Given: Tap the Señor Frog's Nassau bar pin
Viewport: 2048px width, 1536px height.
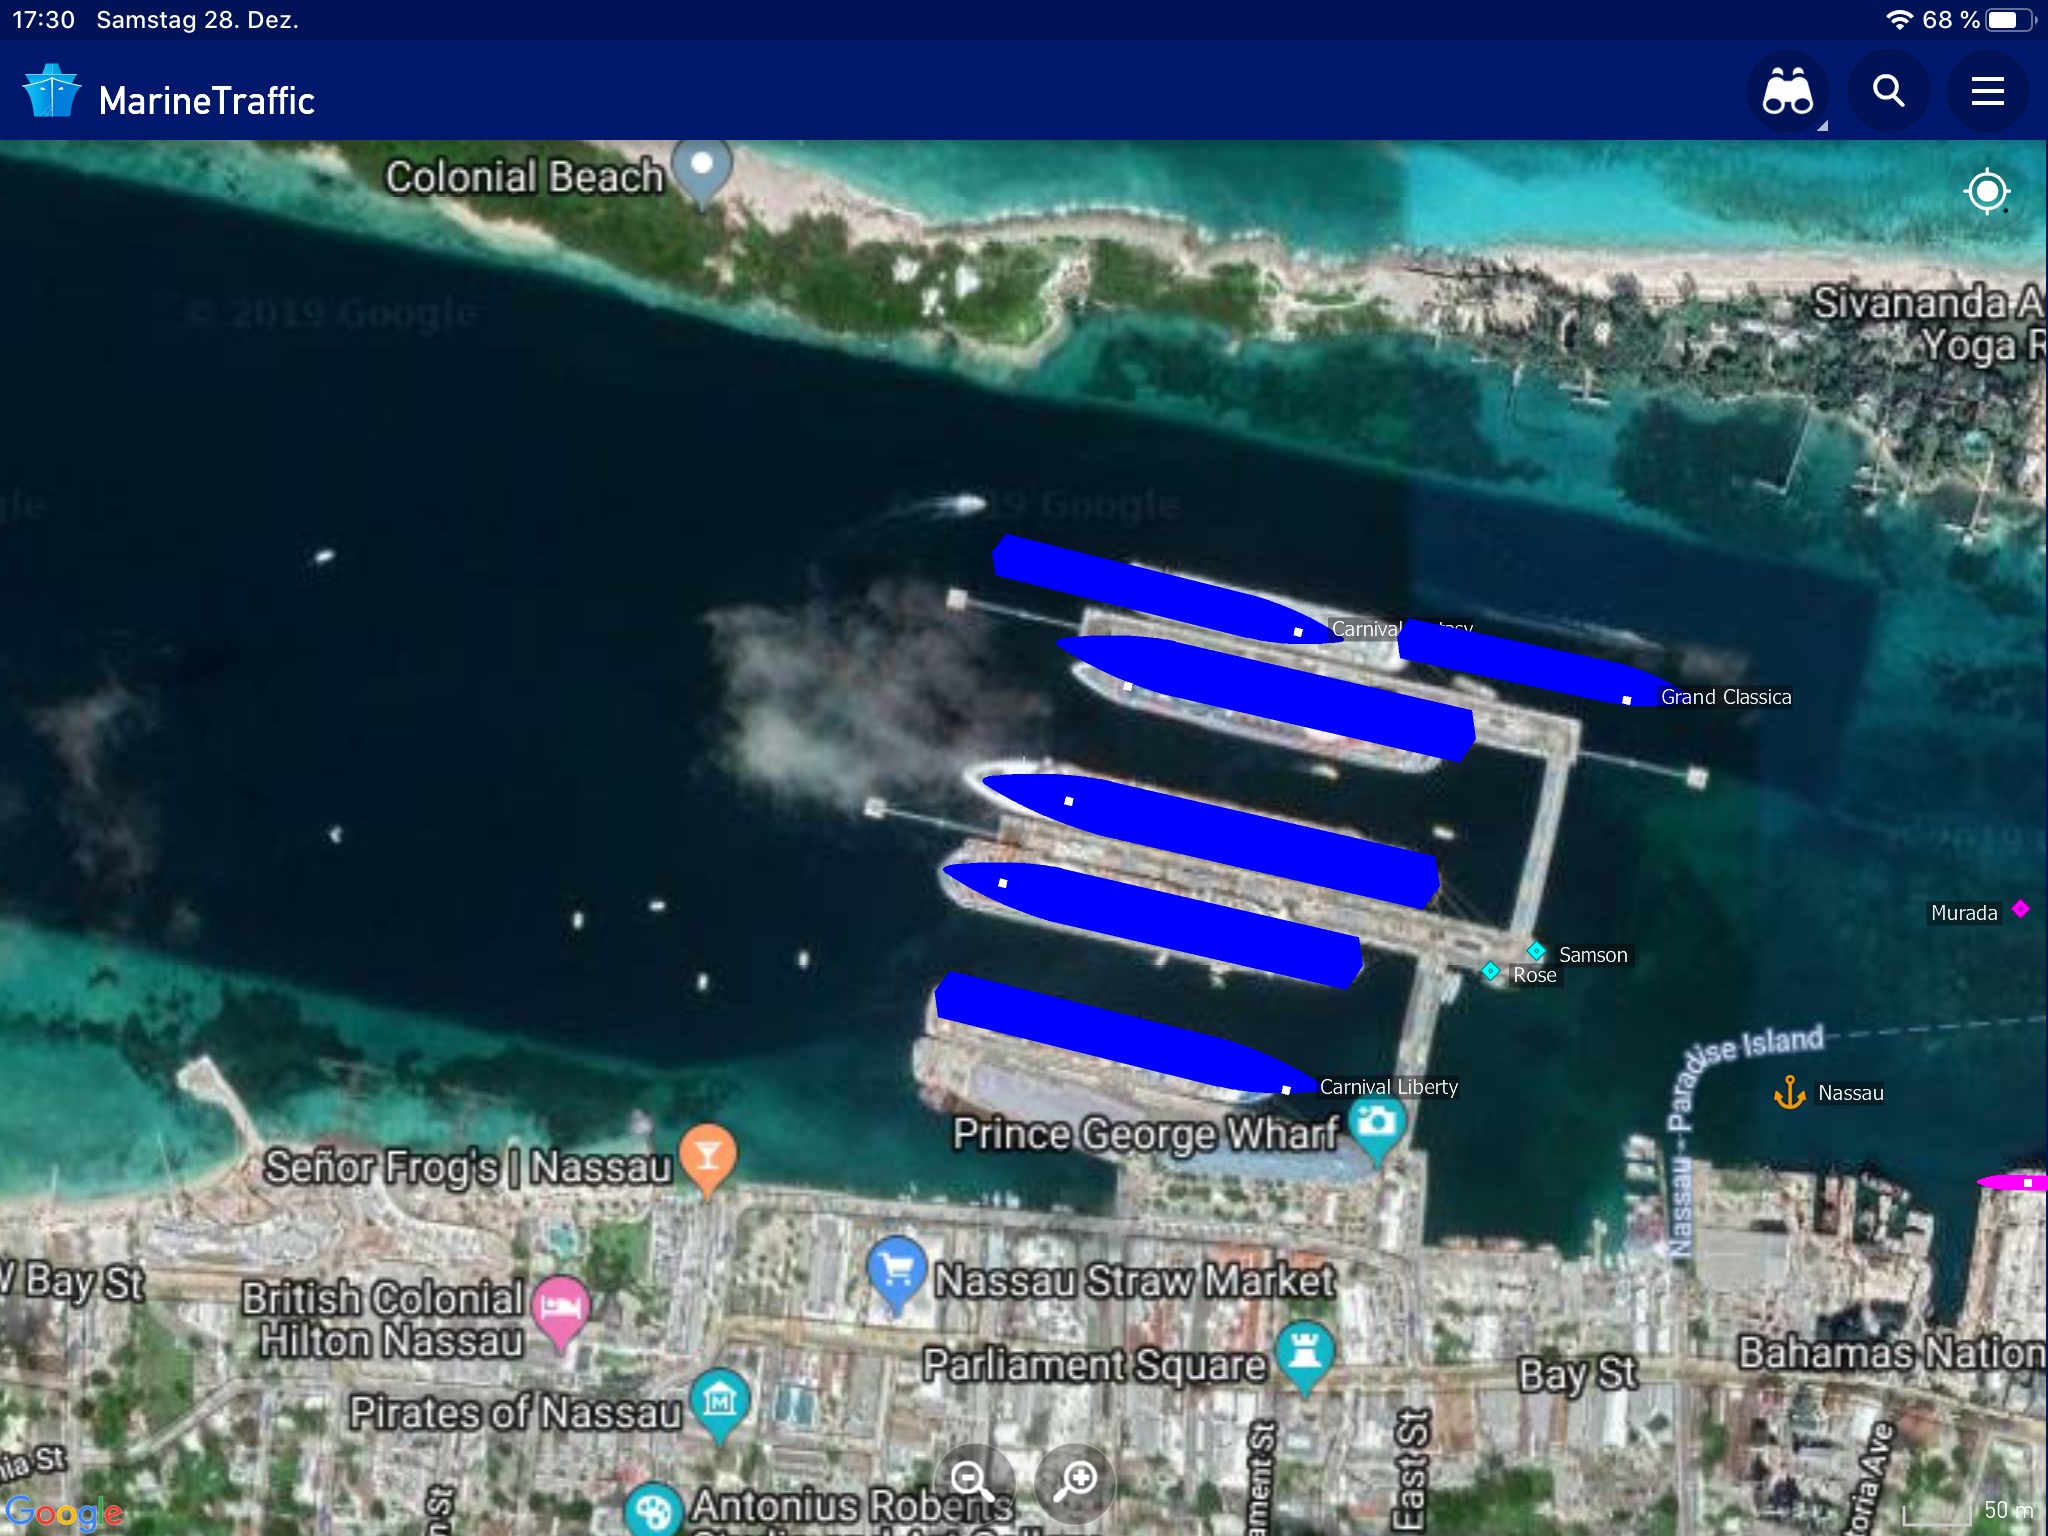Looking at the screenshot, I should [708, 1155].
